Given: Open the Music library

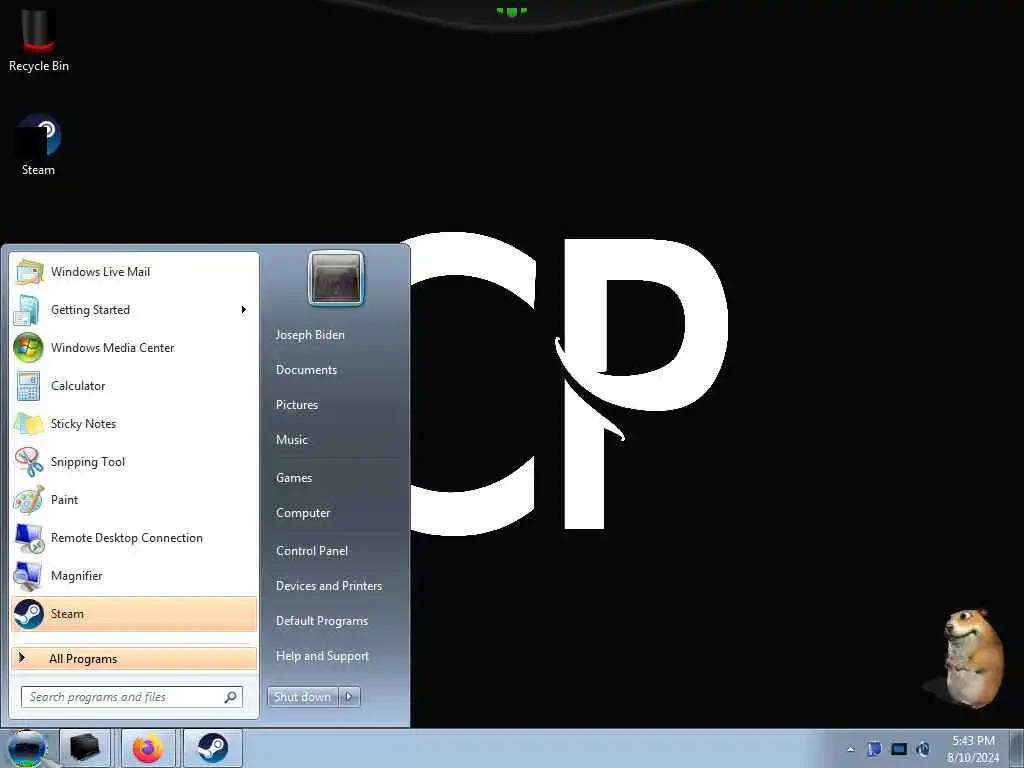Looking at the screenshot, I should pyautogui.click(x=292, y=440).
